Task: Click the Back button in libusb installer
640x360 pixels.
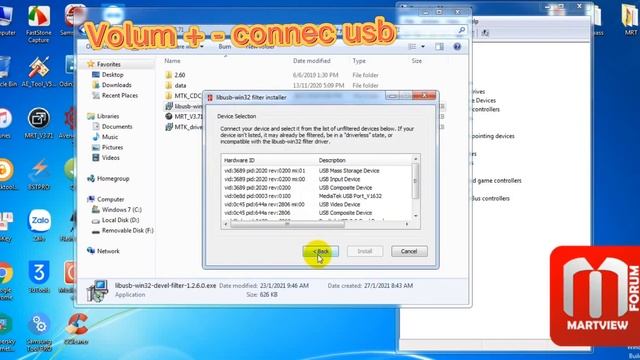Action: [x=321, y=251]
